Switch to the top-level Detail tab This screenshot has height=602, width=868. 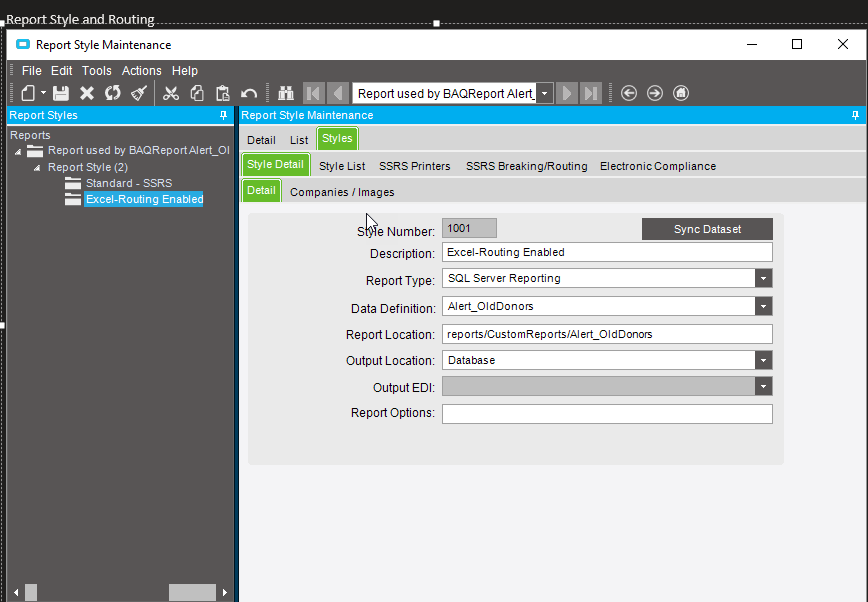pyautogui.click(x=261, y=140)
